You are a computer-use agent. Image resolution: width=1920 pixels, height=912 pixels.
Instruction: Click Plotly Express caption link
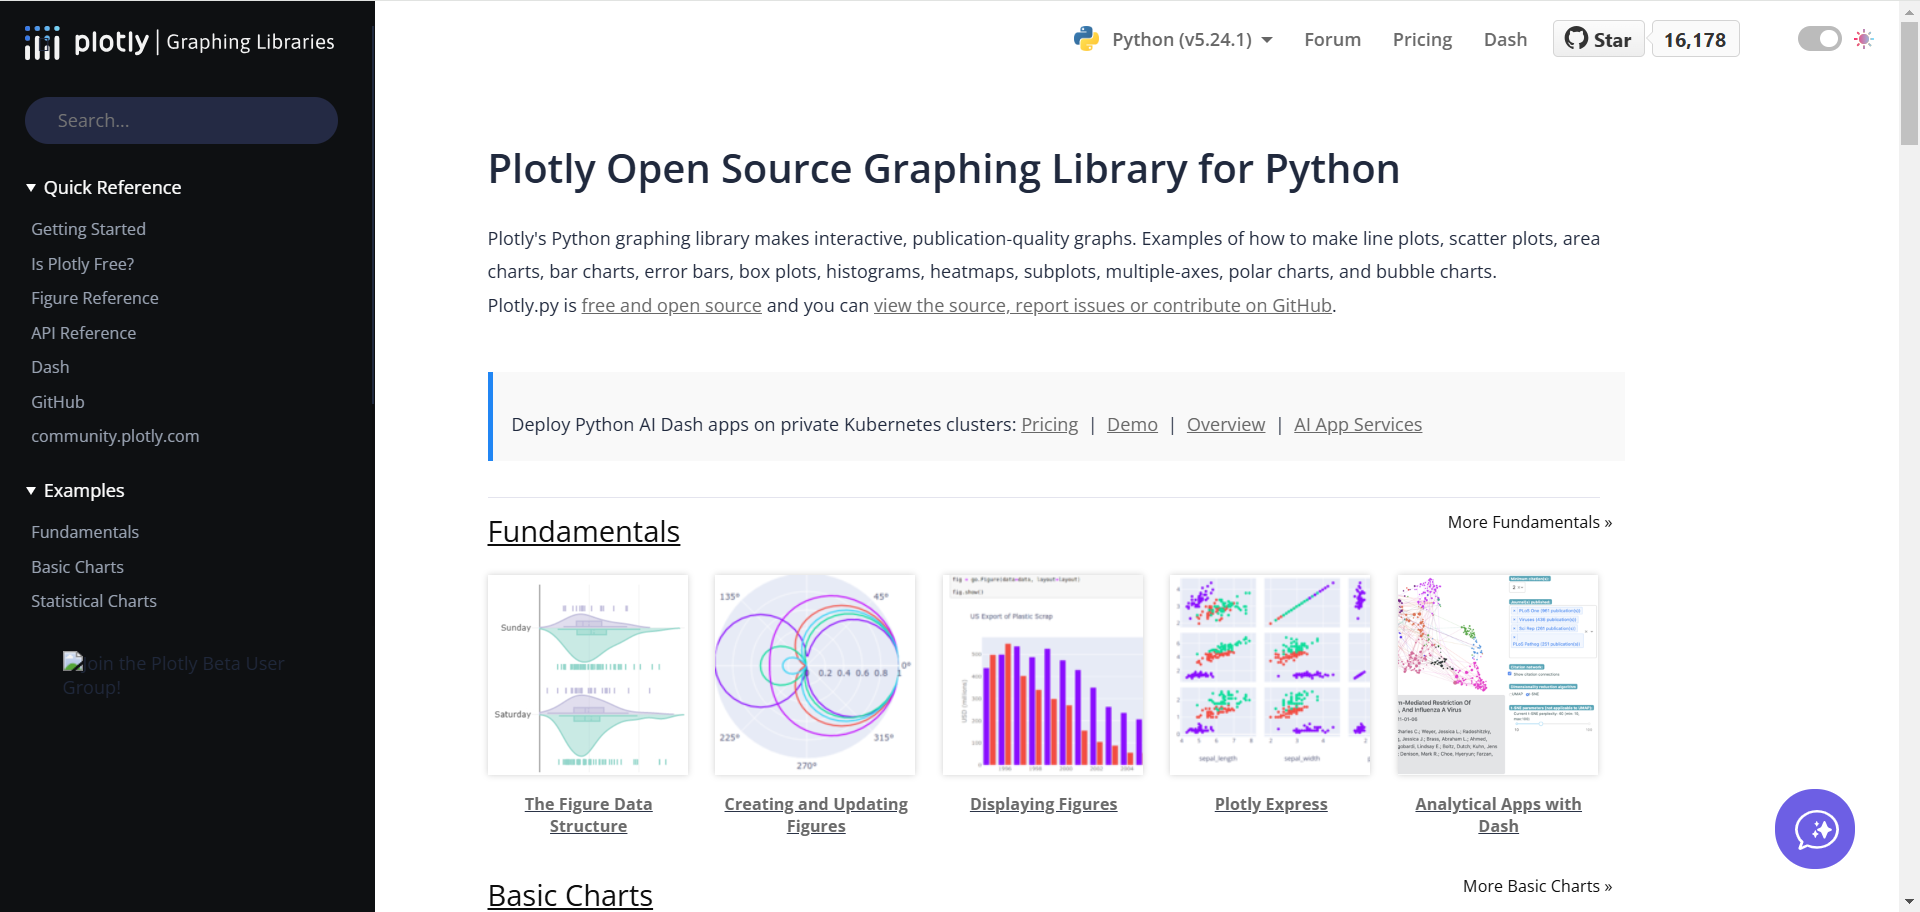(1271, 804)
